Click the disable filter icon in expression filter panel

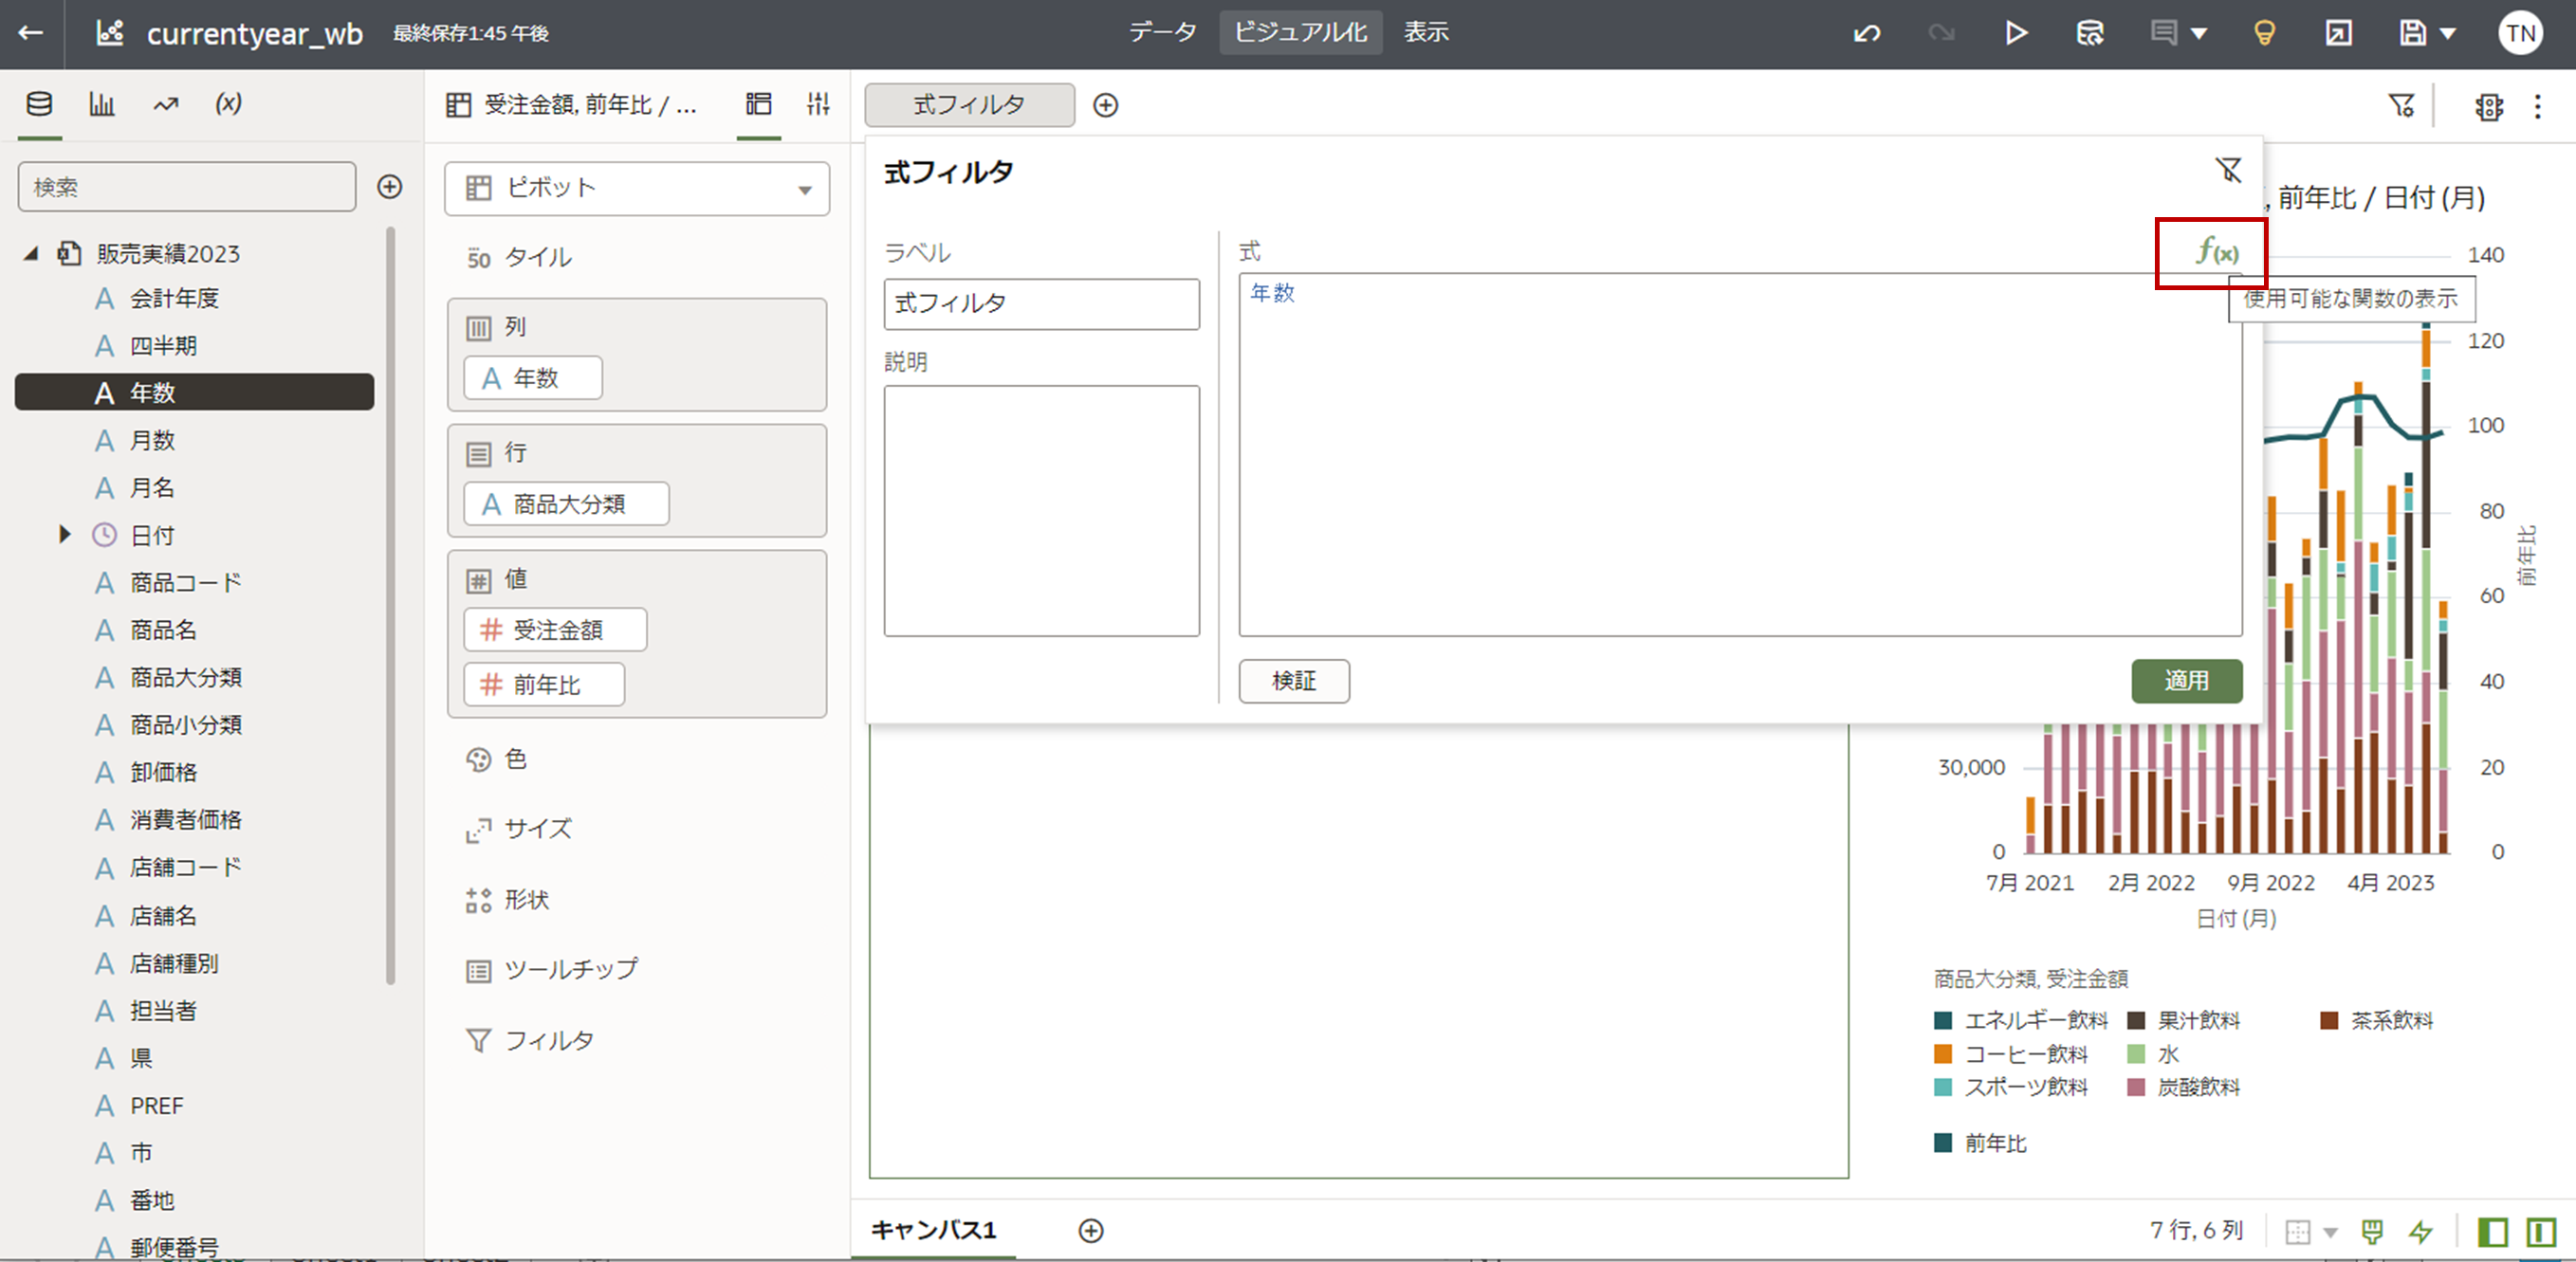click(x=2228, y=170)
